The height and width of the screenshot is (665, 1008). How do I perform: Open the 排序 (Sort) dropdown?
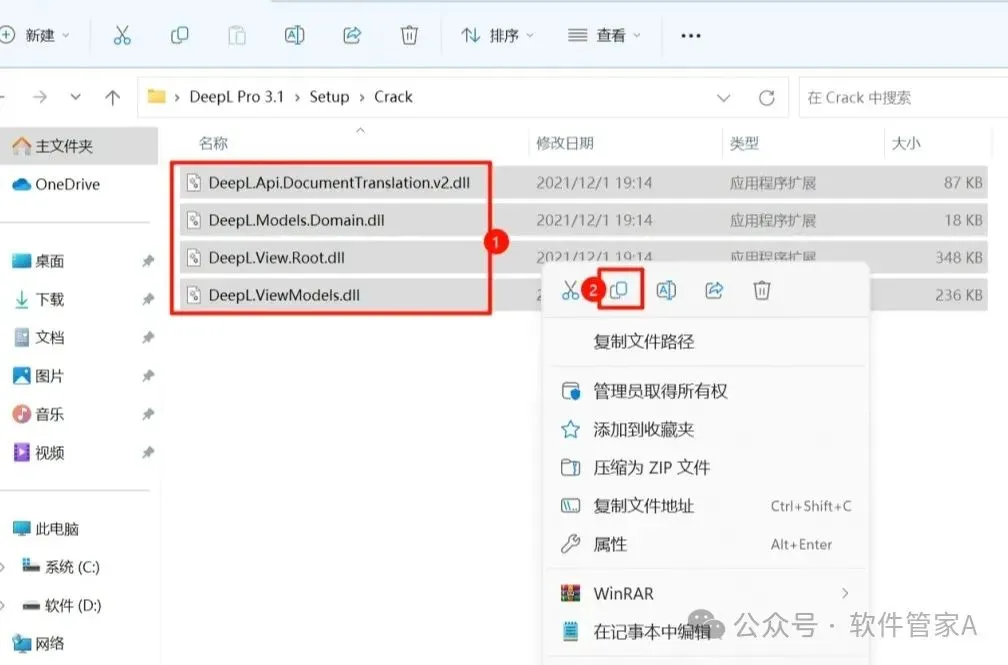498,35
